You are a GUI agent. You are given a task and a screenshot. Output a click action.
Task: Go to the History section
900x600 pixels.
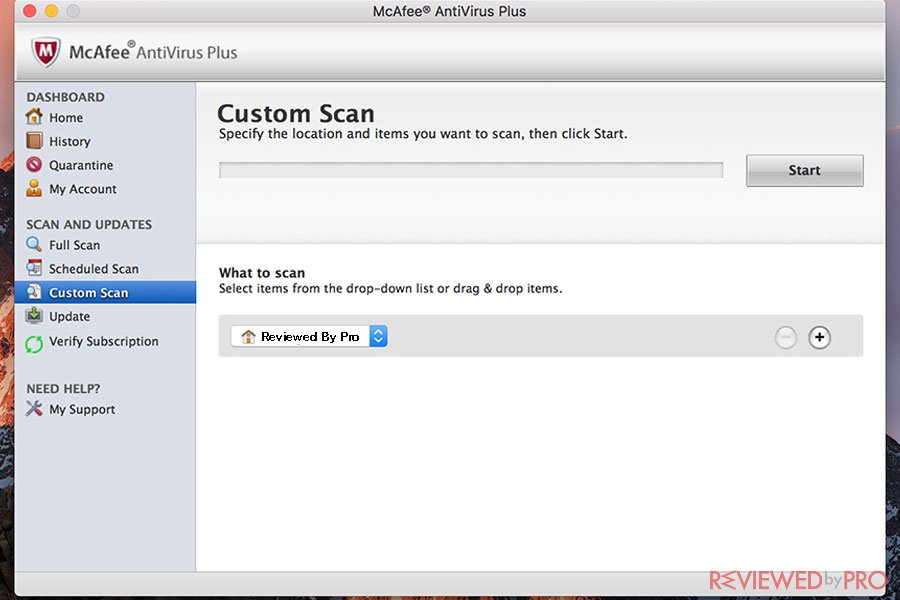pos(69,141)
